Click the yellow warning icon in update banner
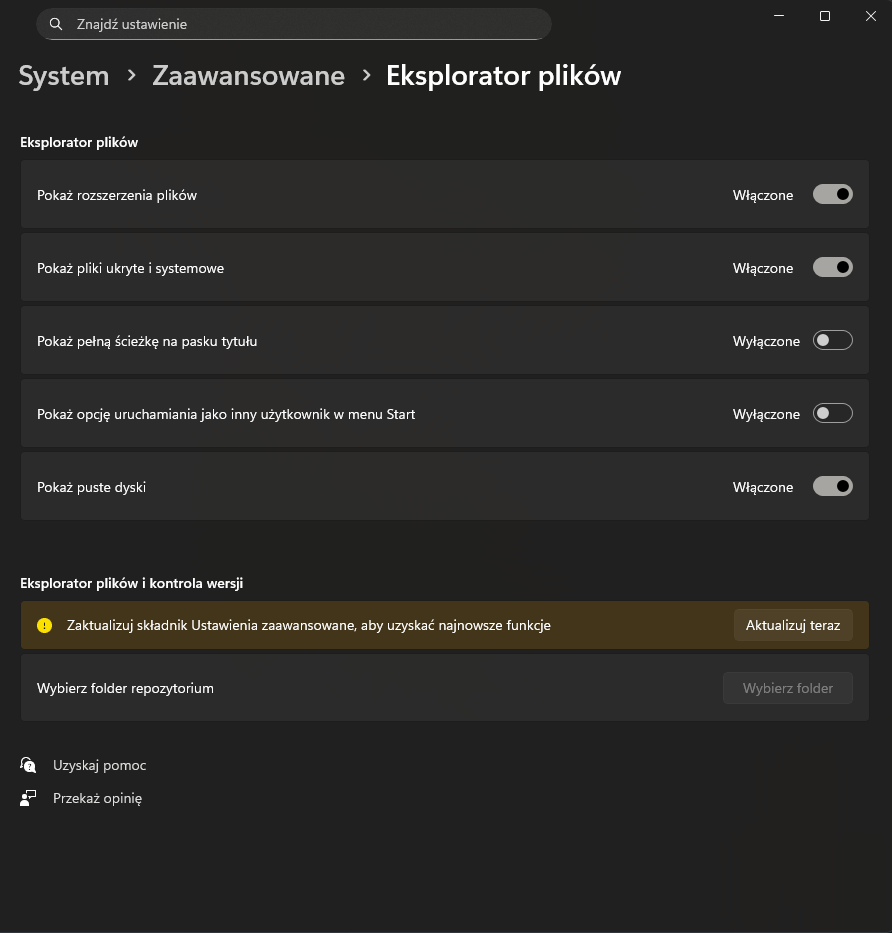892x933 pixels. (45, 625)
